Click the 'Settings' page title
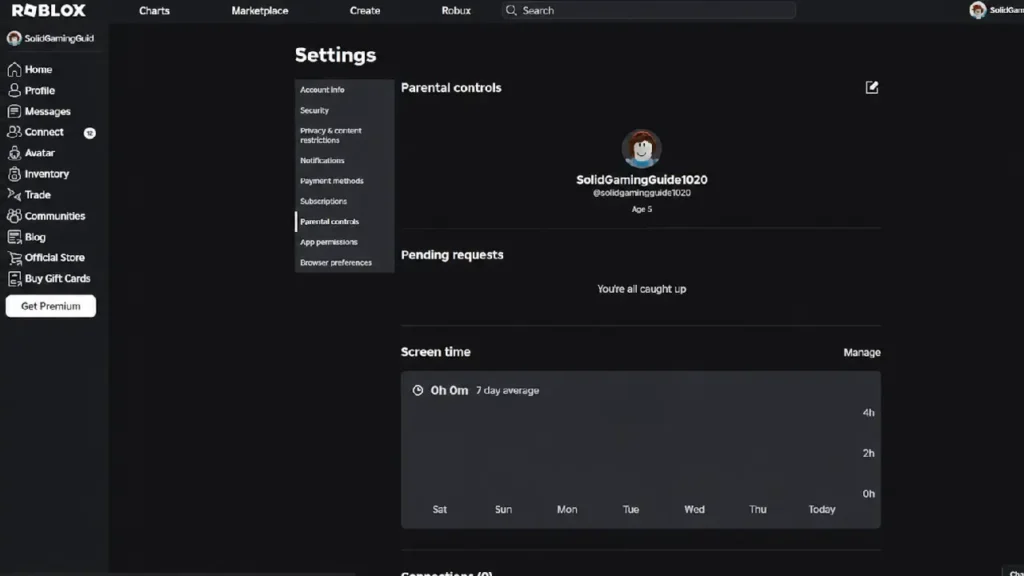 336,55
